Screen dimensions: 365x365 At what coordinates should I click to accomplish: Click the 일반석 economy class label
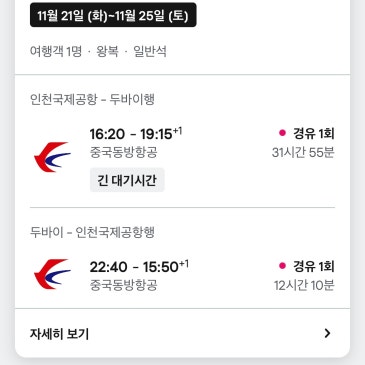tap(150, 51)
